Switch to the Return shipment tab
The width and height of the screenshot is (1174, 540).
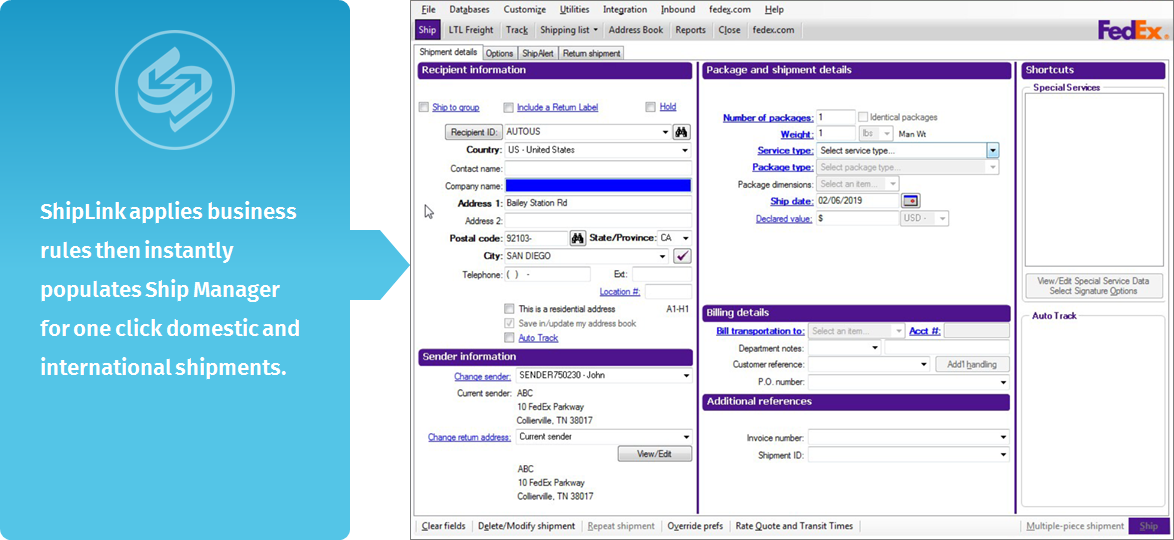591,53
